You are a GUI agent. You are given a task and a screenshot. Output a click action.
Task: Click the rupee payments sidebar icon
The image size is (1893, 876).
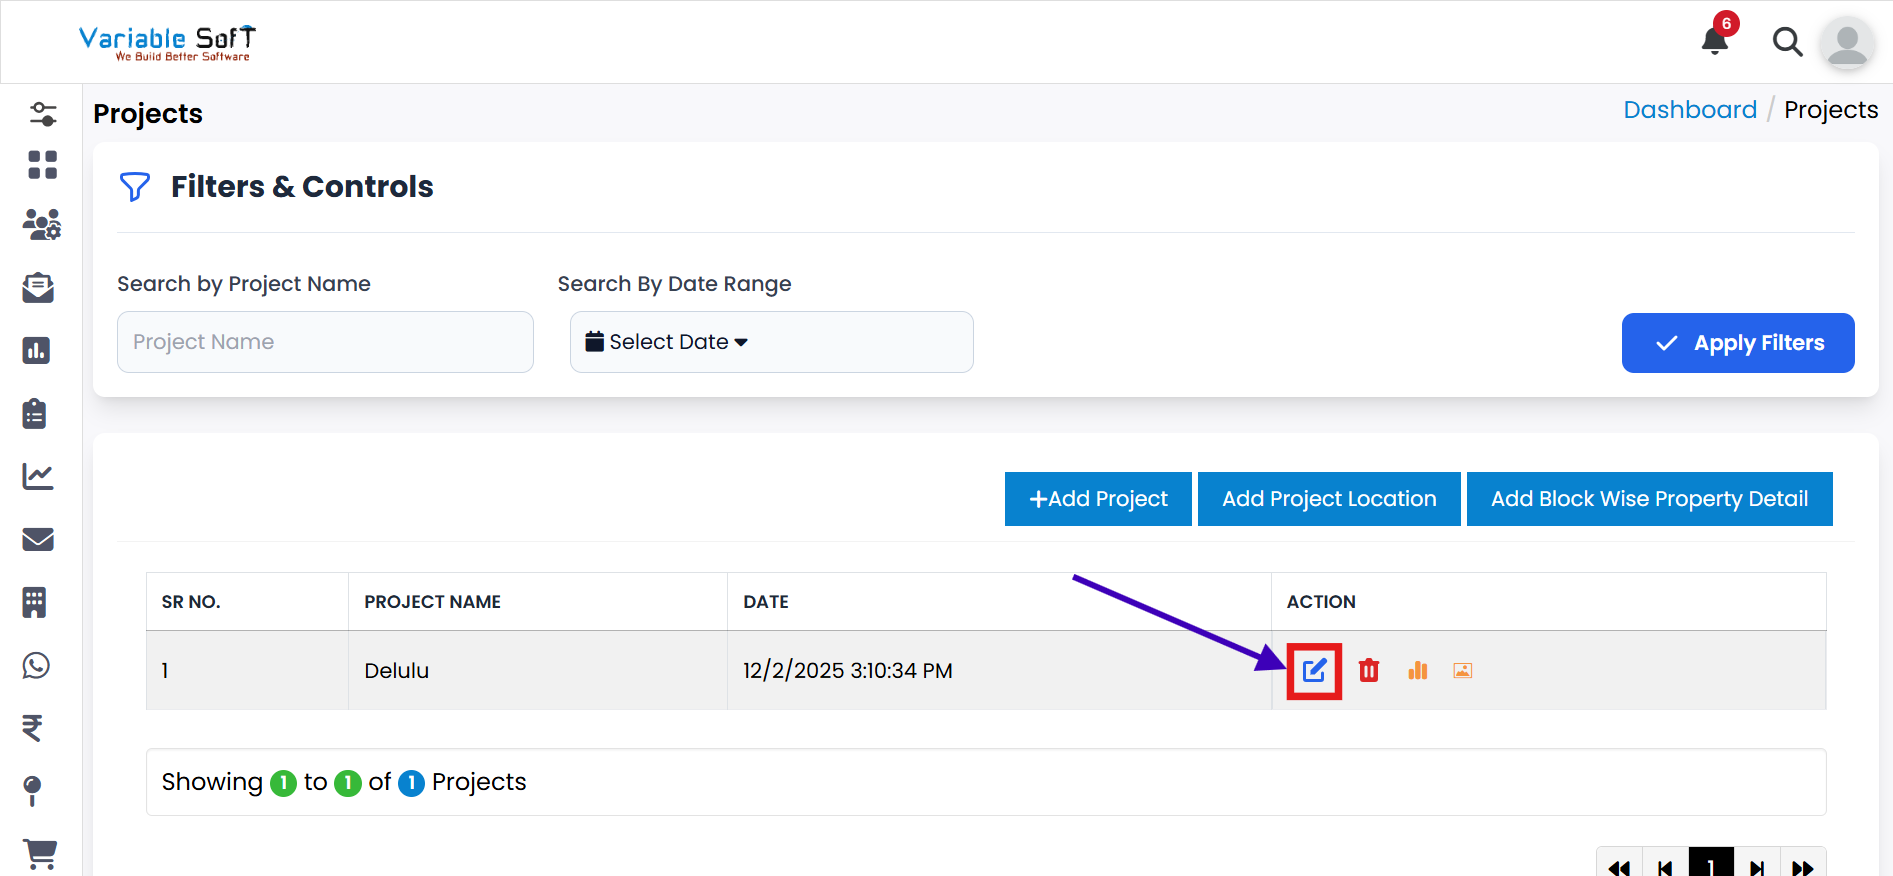(33, 728)
